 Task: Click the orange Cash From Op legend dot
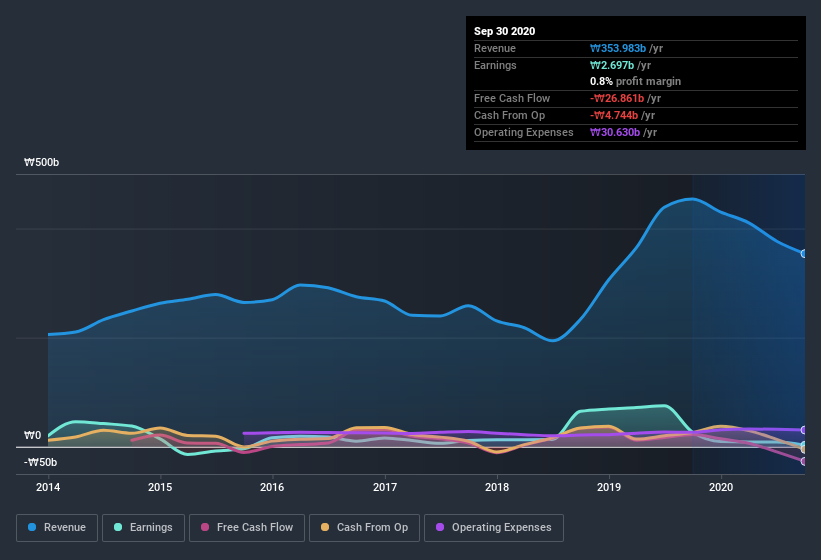(x=325, y=527)
